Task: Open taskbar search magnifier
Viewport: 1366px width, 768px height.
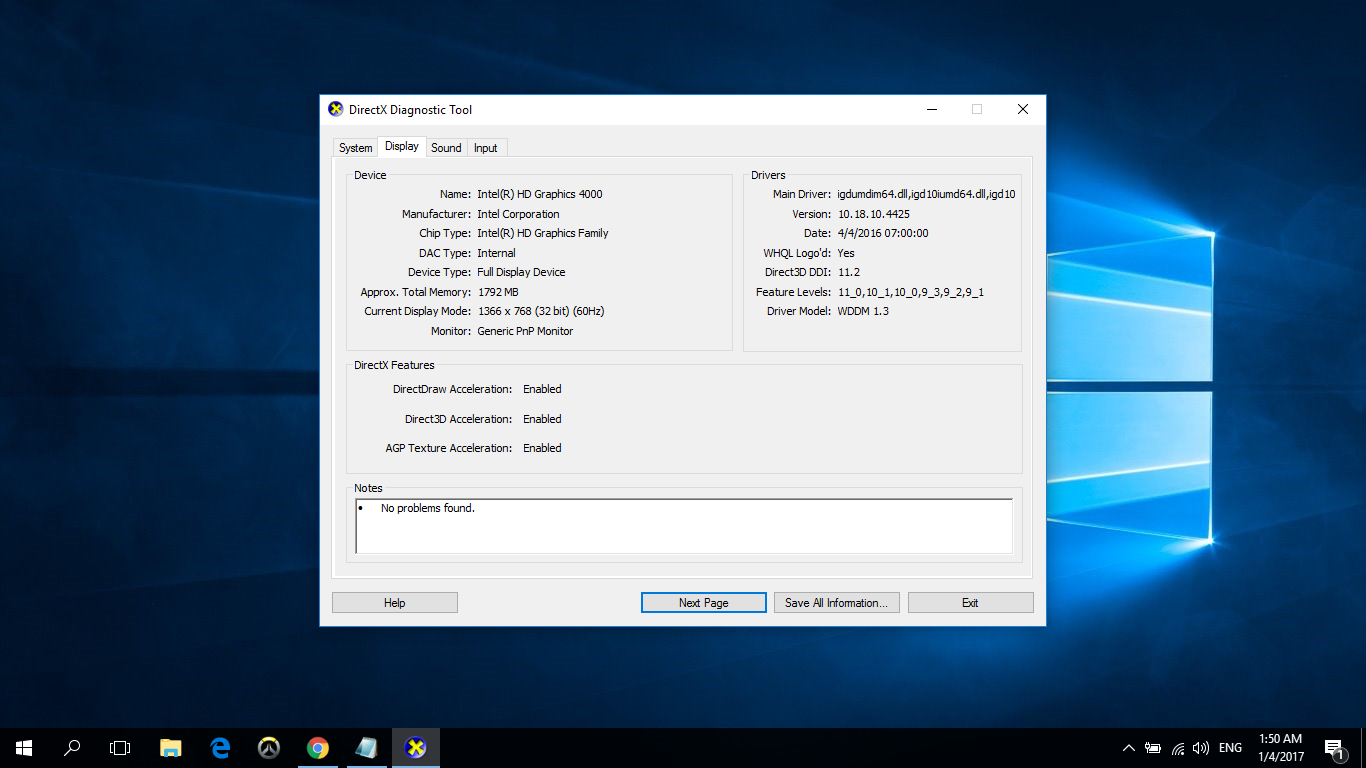Action: tap(72, 748)
